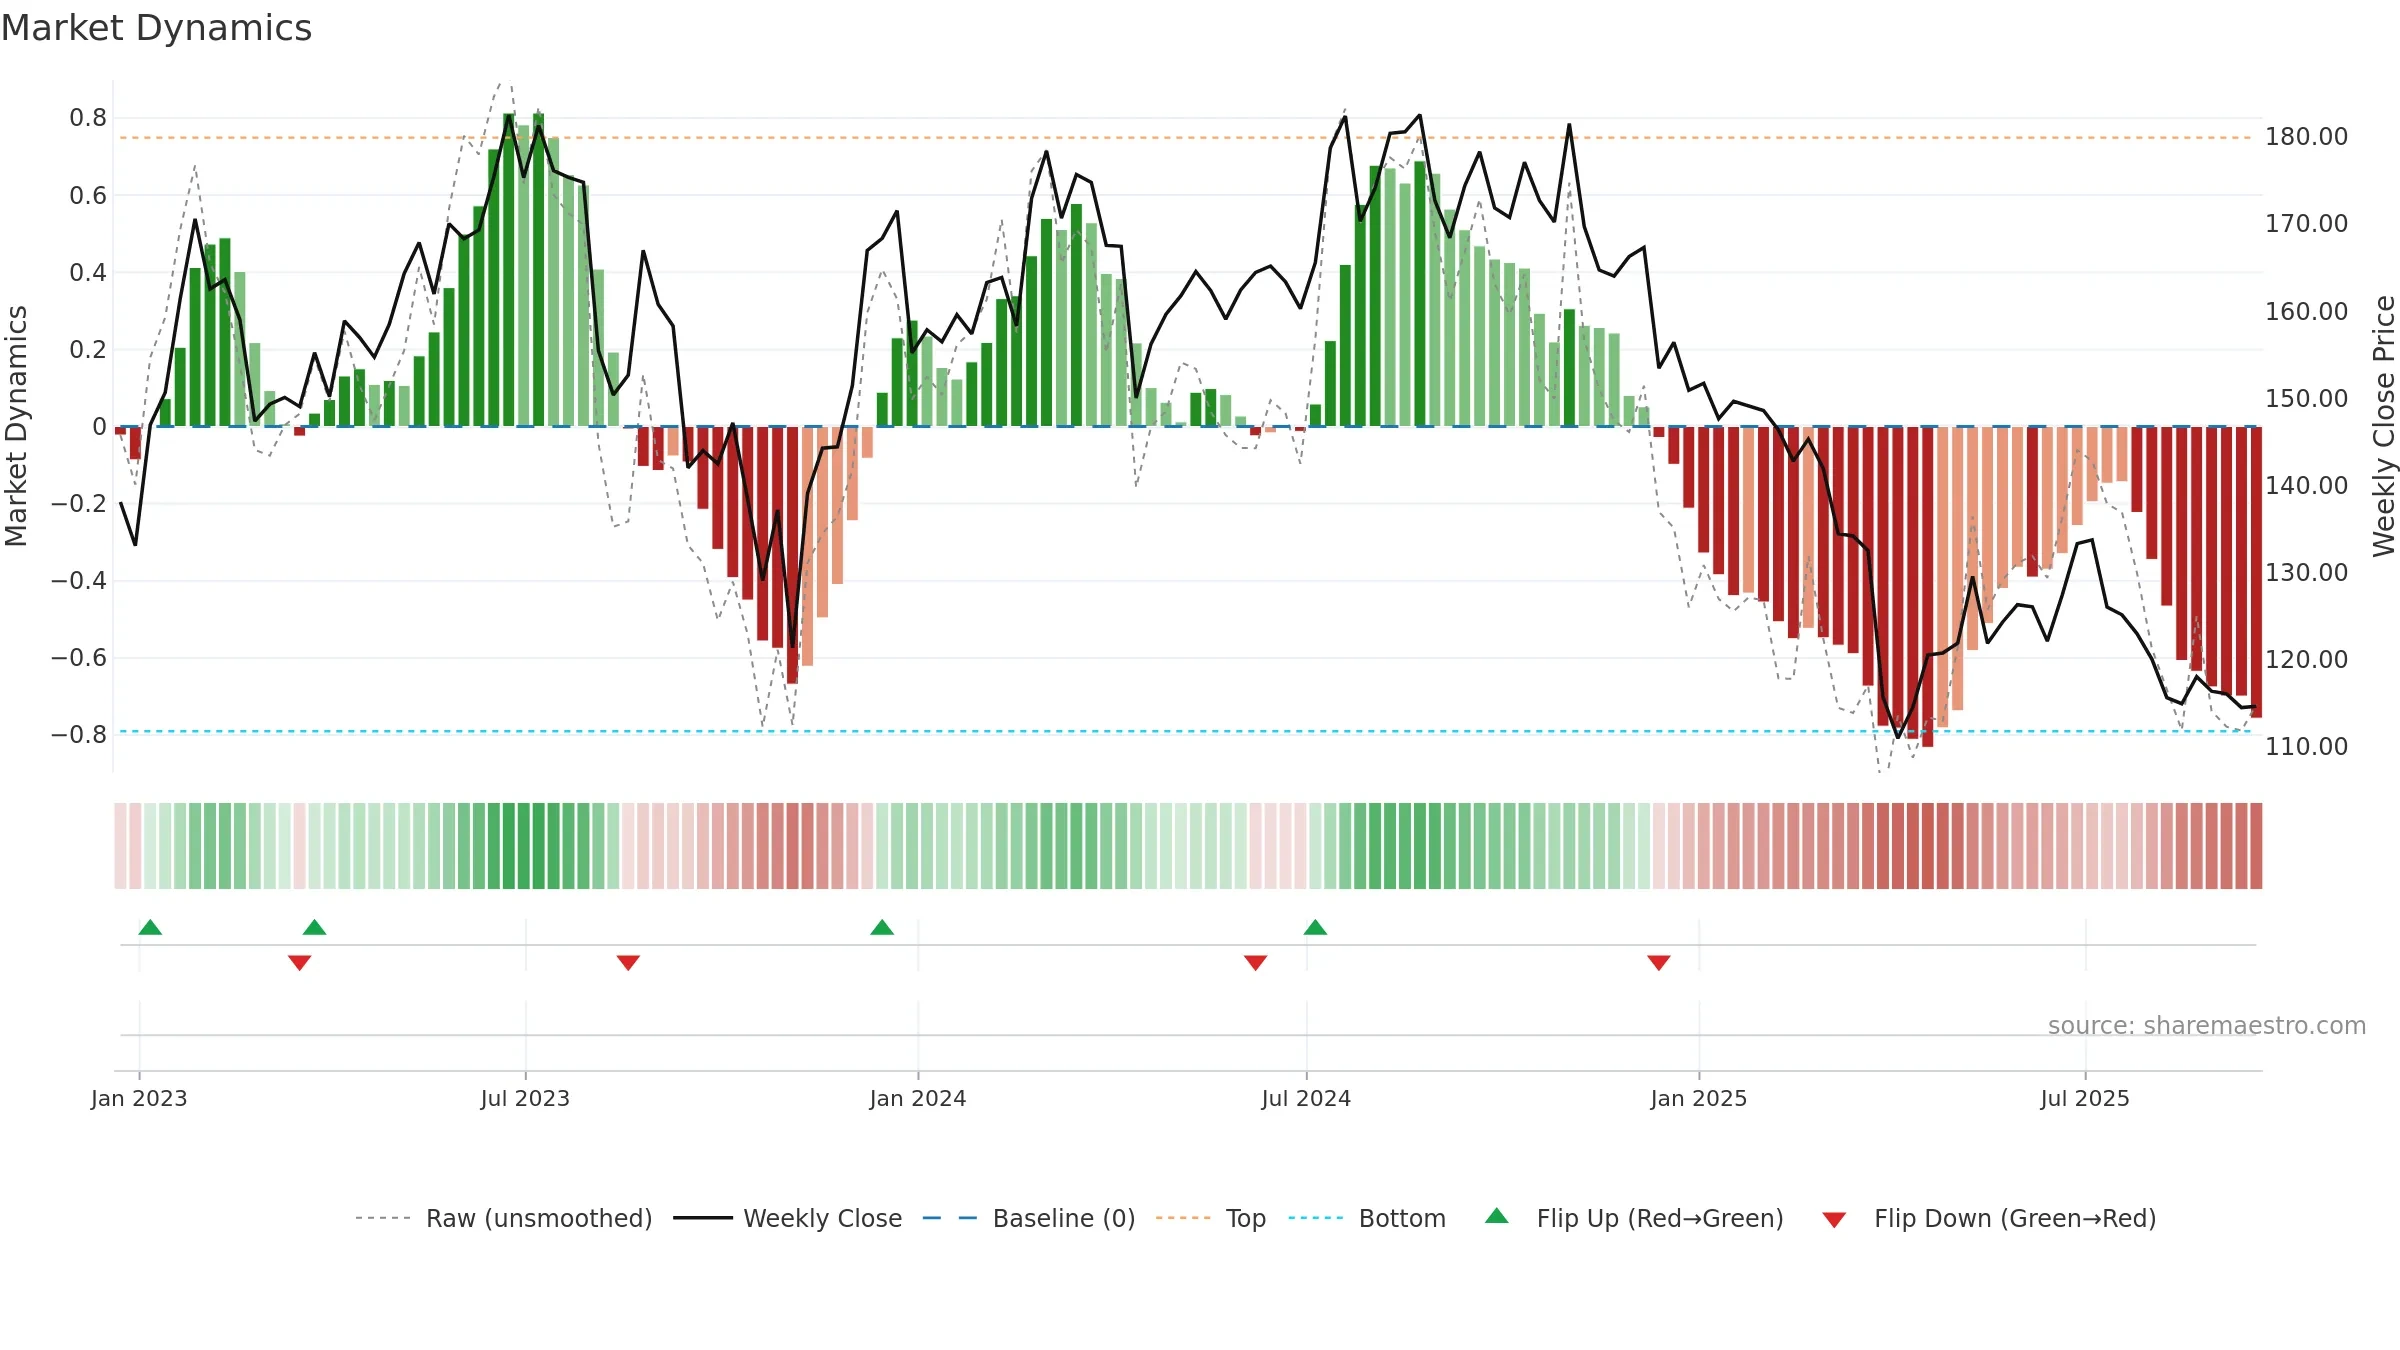Click the Market Dynamics chart title
Viewport: 2400px width, 1350px height.
pos(156,28)
